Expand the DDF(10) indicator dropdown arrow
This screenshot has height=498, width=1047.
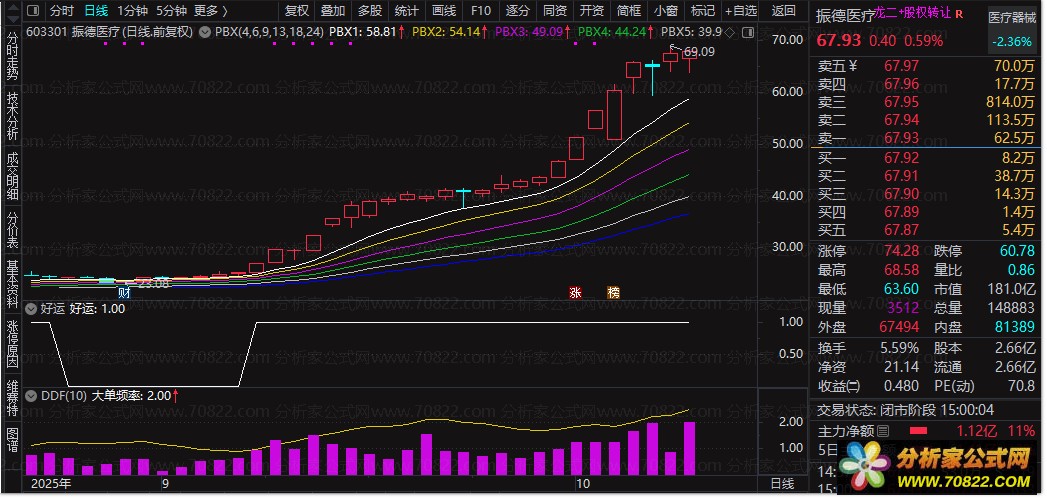point(31,395)
